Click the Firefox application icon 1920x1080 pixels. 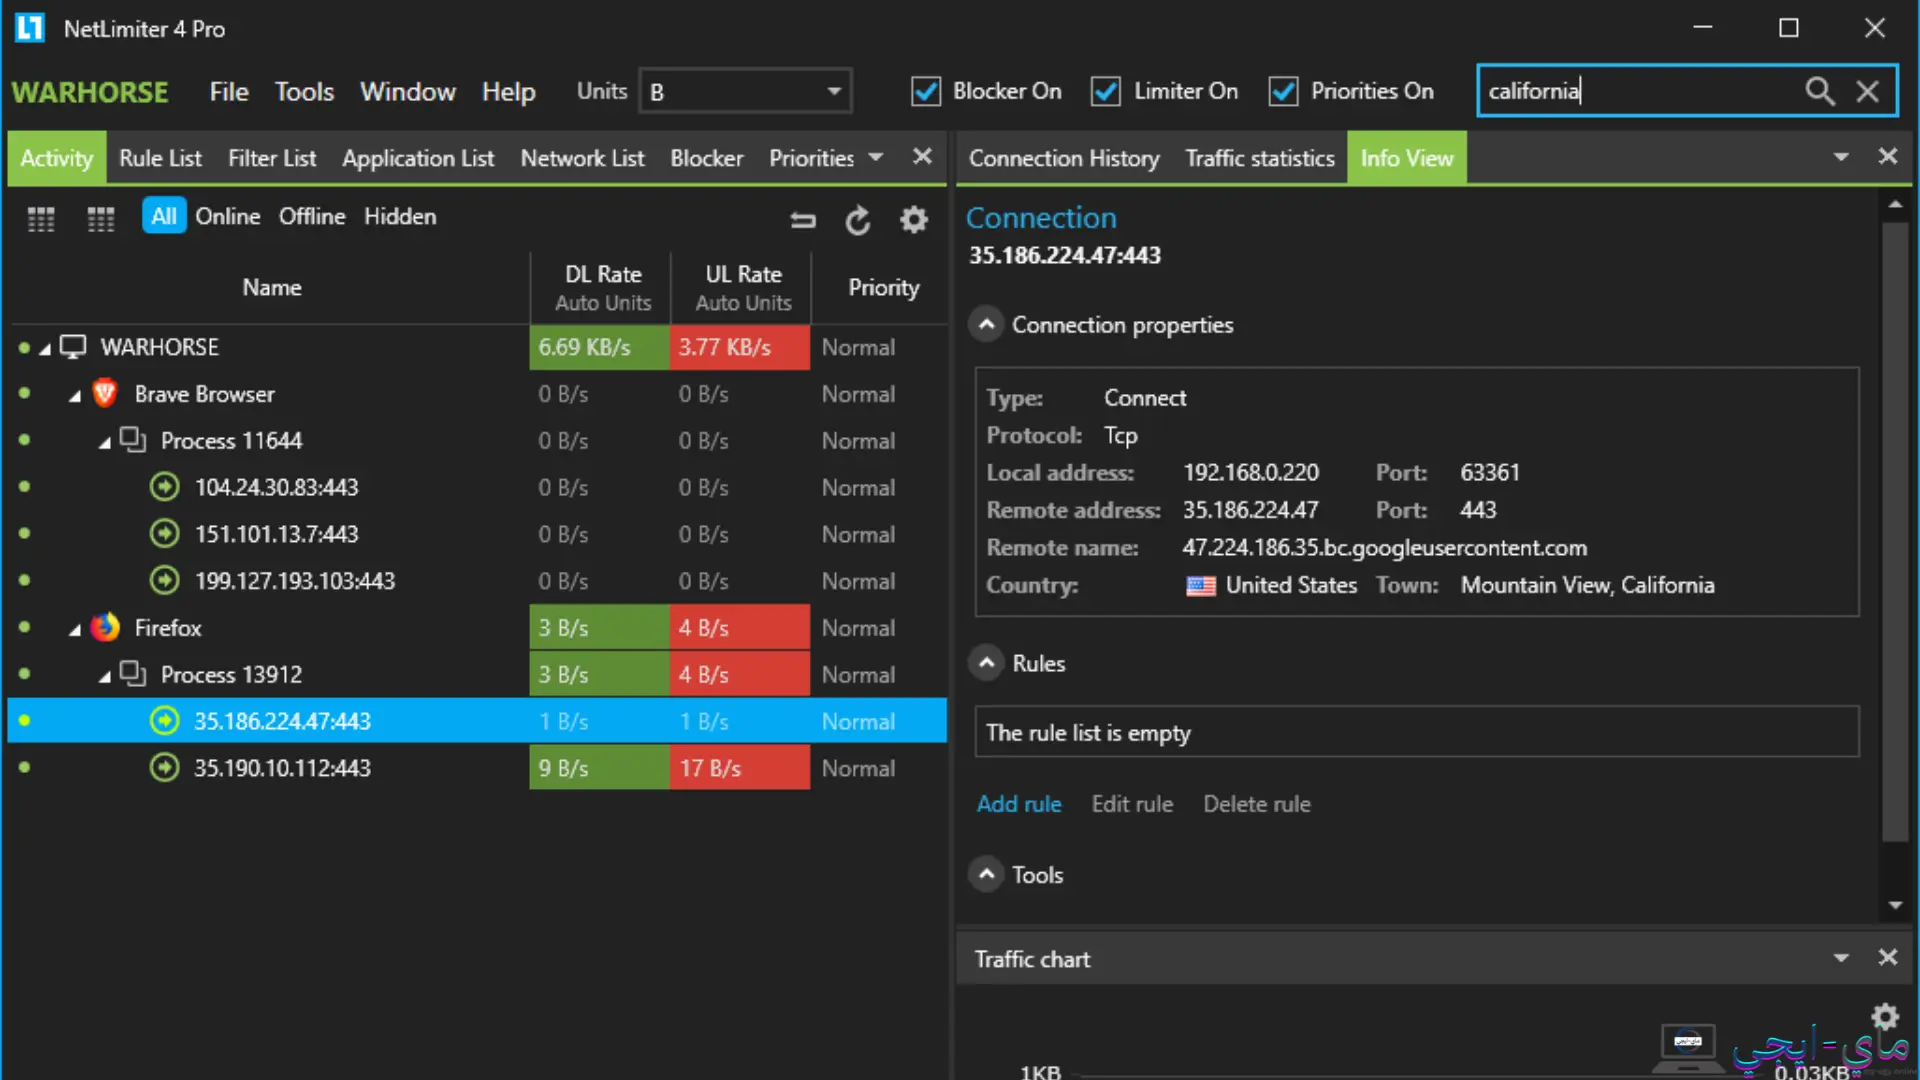tap(105, 627)
